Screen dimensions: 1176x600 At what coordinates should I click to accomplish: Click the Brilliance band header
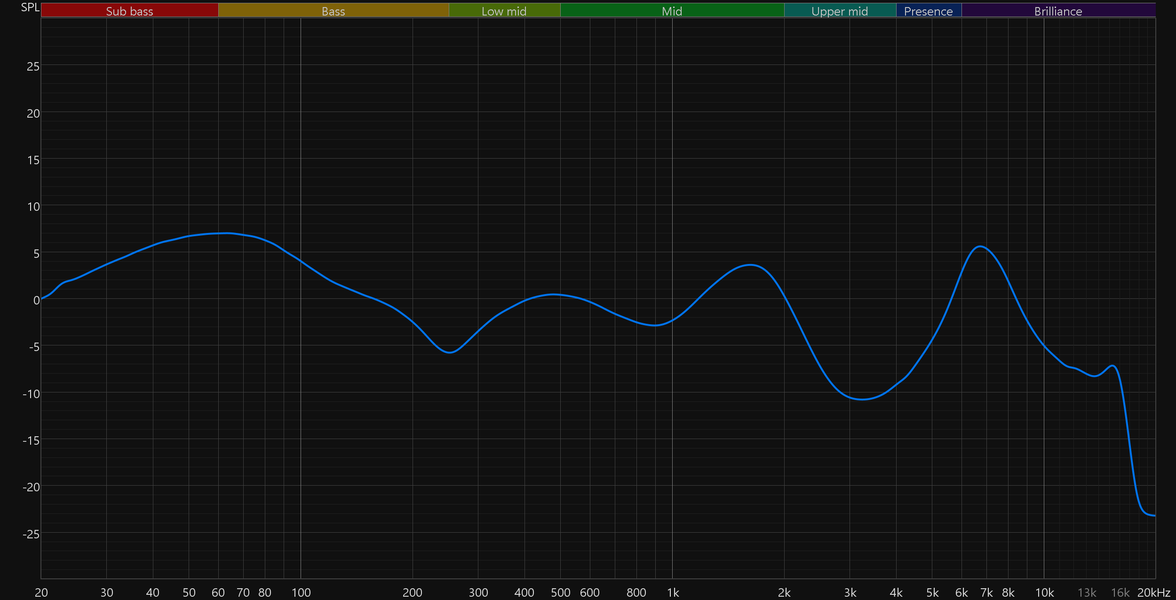click(x=1058, y=10)
